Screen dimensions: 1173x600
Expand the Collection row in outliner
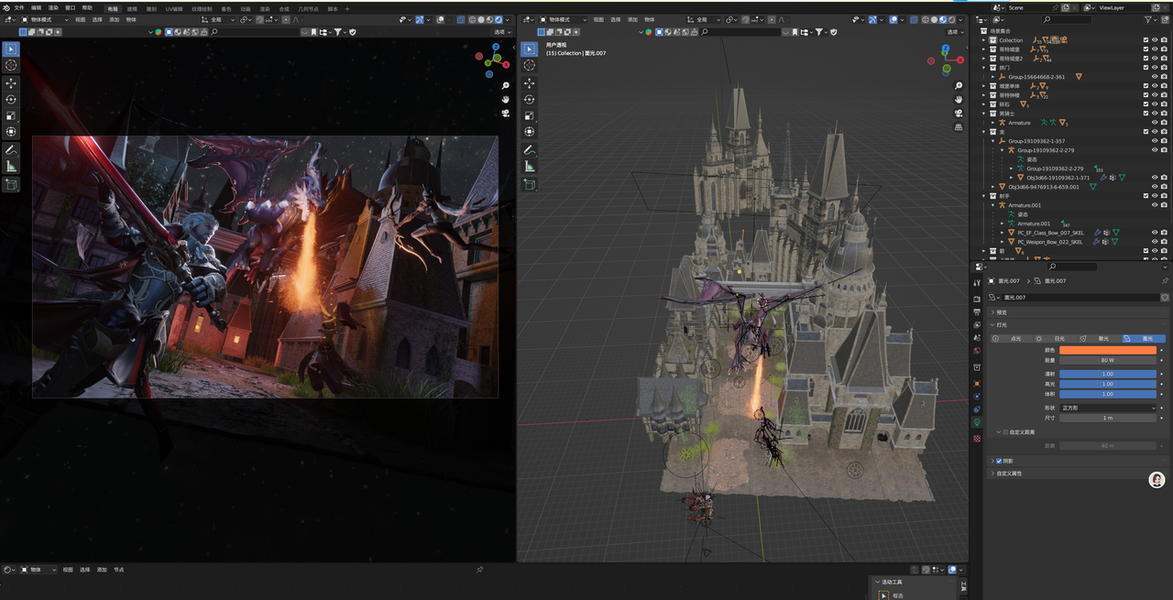(984, 40)
